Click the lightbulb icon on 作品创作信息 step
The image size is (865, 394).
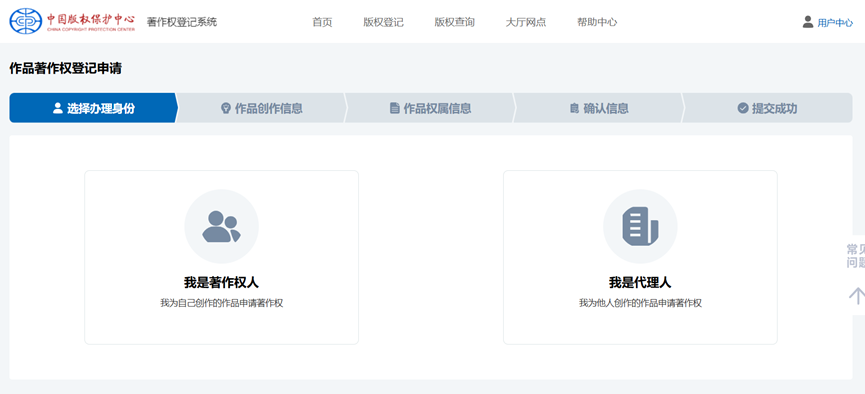click(x=225, y=108)
